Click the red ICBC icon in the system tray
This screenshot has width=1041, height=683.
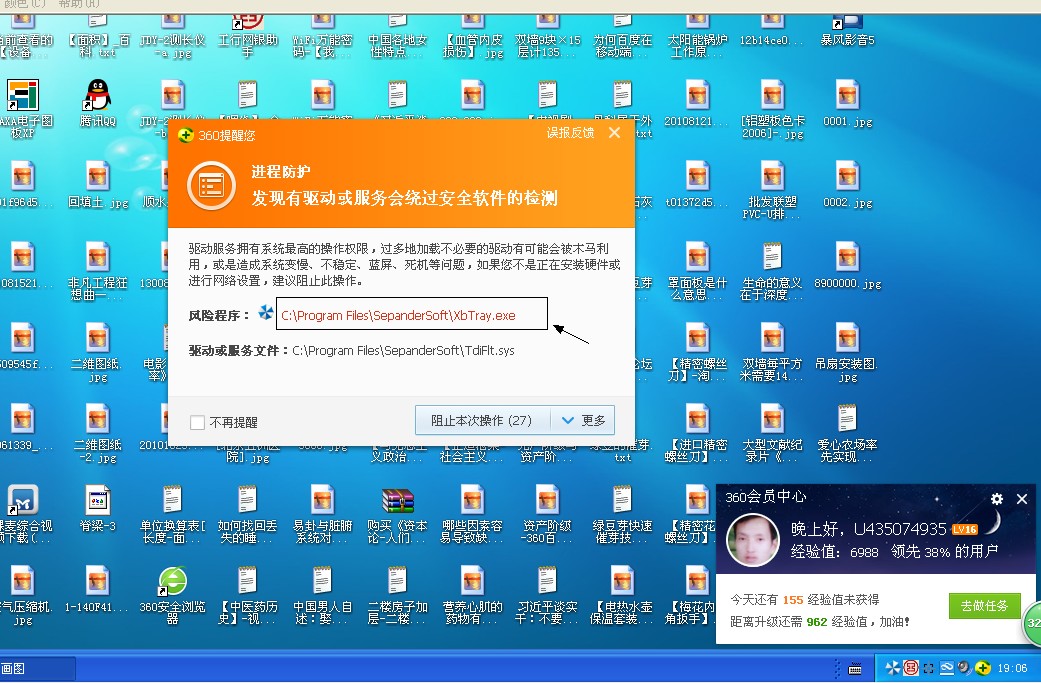tap(911, 668)
